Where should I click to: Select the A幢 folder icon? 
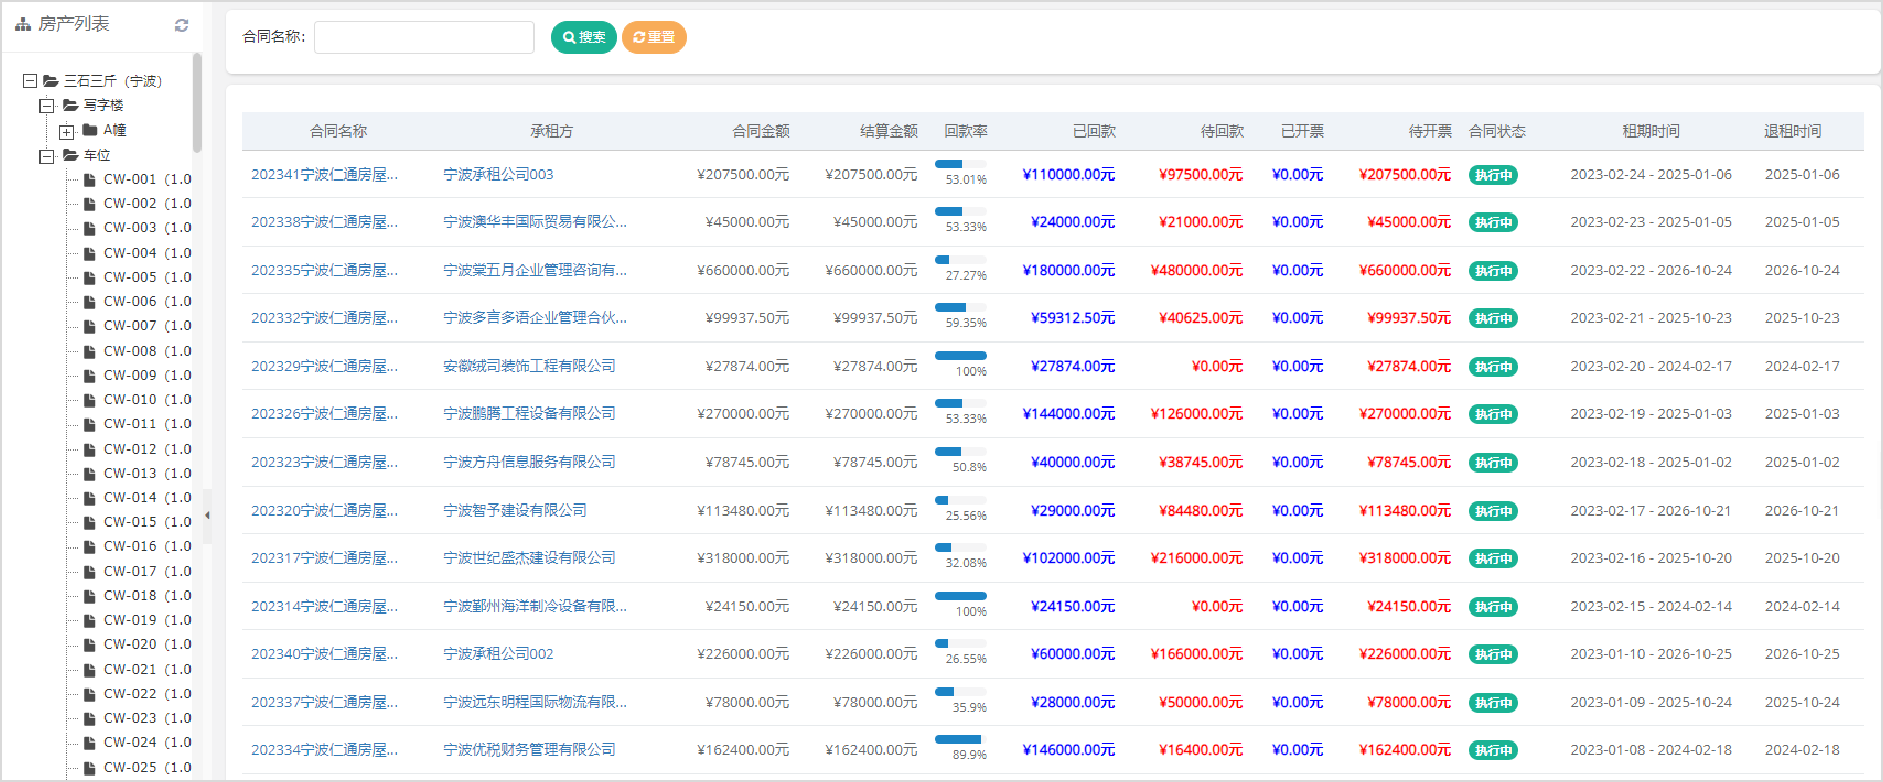[90, 130]
